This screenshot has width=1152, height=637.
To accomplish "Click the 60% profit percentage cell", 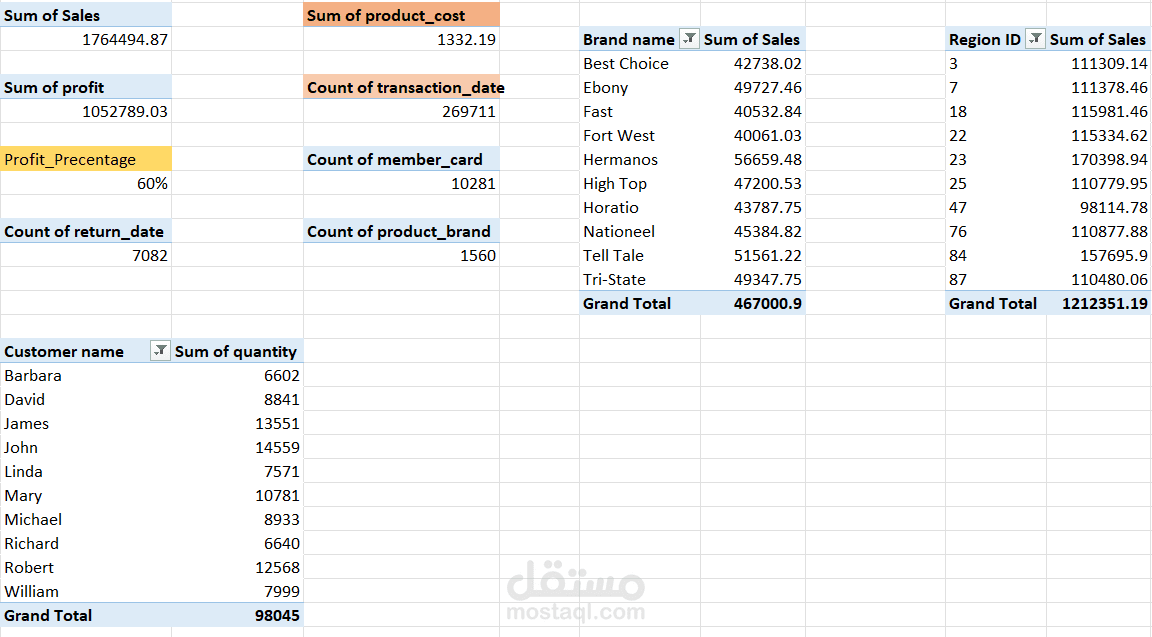I will pyautogui.click(x=152, y=184).
